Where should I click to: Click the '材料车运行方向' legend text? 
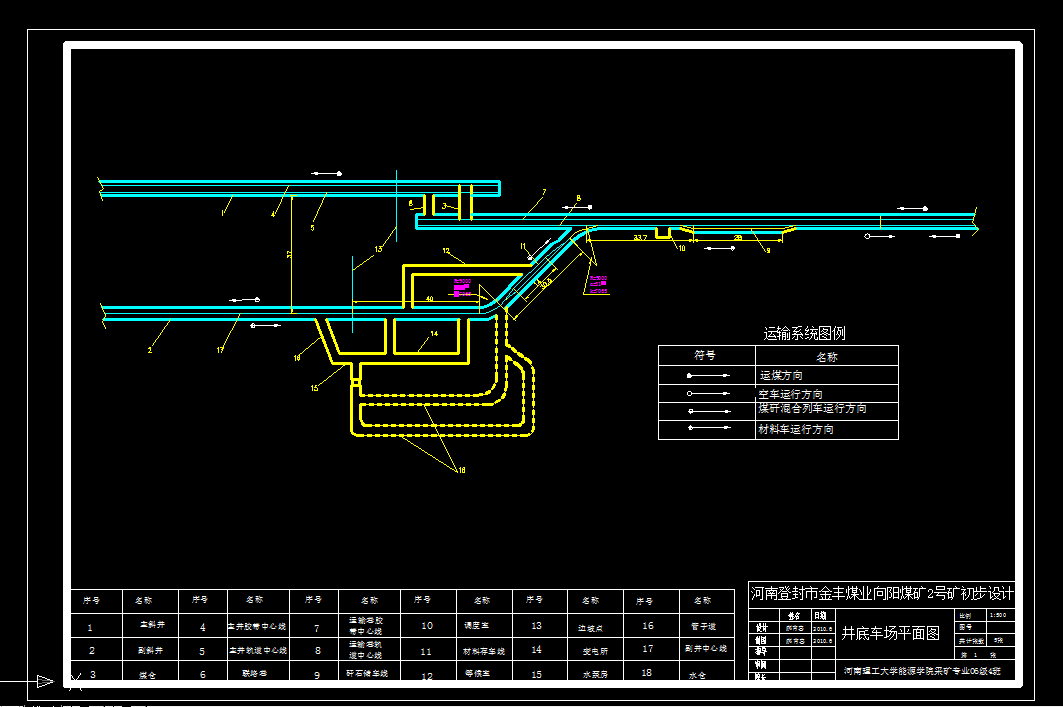coord(796,429)
